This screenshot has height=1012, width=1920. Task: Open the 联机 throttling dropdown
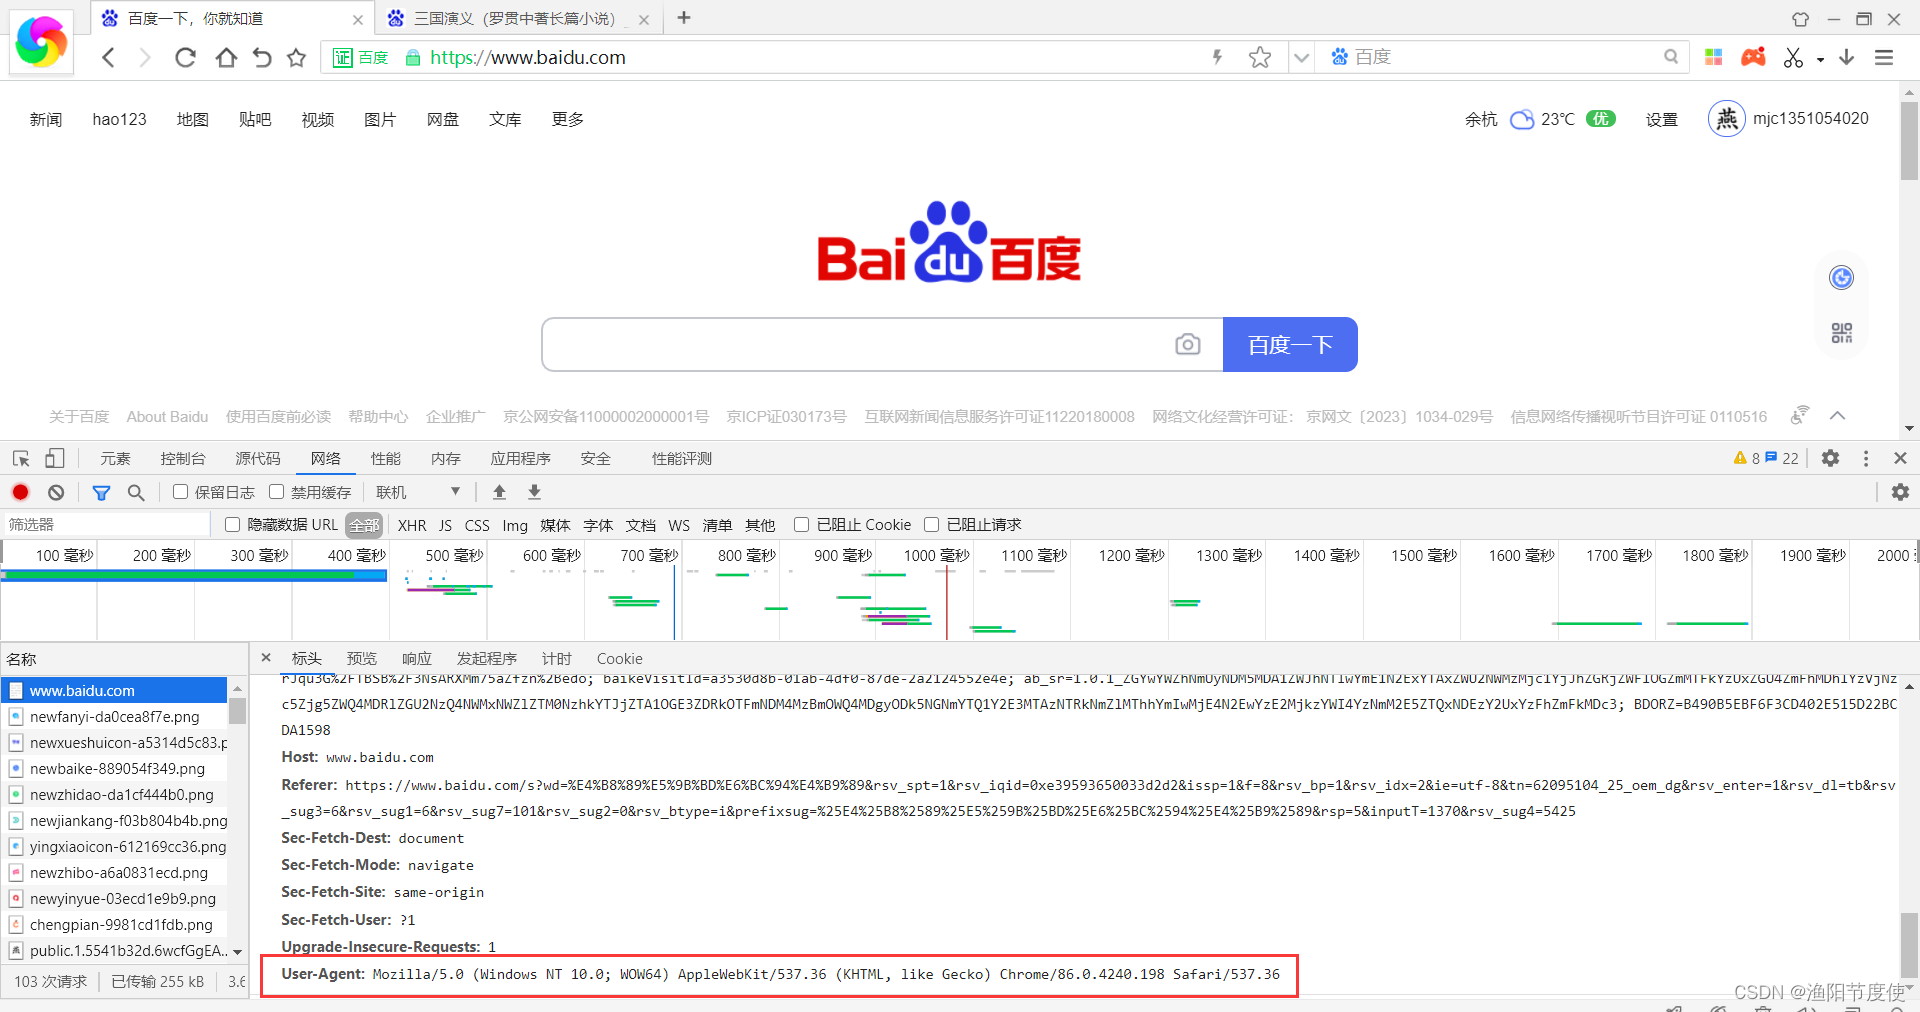click(418, 492)
